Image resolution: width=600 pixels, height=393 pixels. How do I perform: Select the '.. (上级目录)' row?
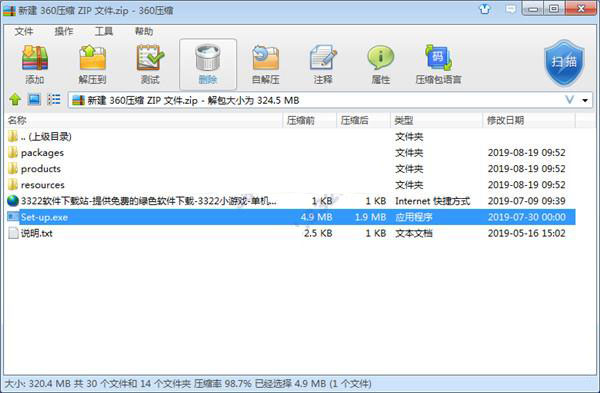[x=290, y=137]
